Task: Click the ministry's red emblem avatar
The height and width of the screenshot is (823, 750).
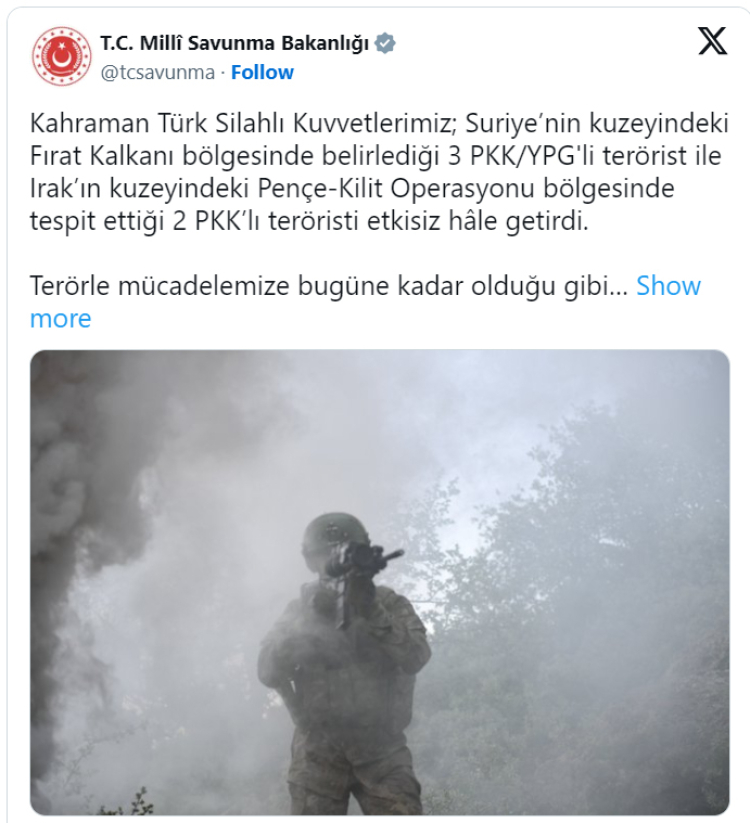Action: [x=61, y=56]
